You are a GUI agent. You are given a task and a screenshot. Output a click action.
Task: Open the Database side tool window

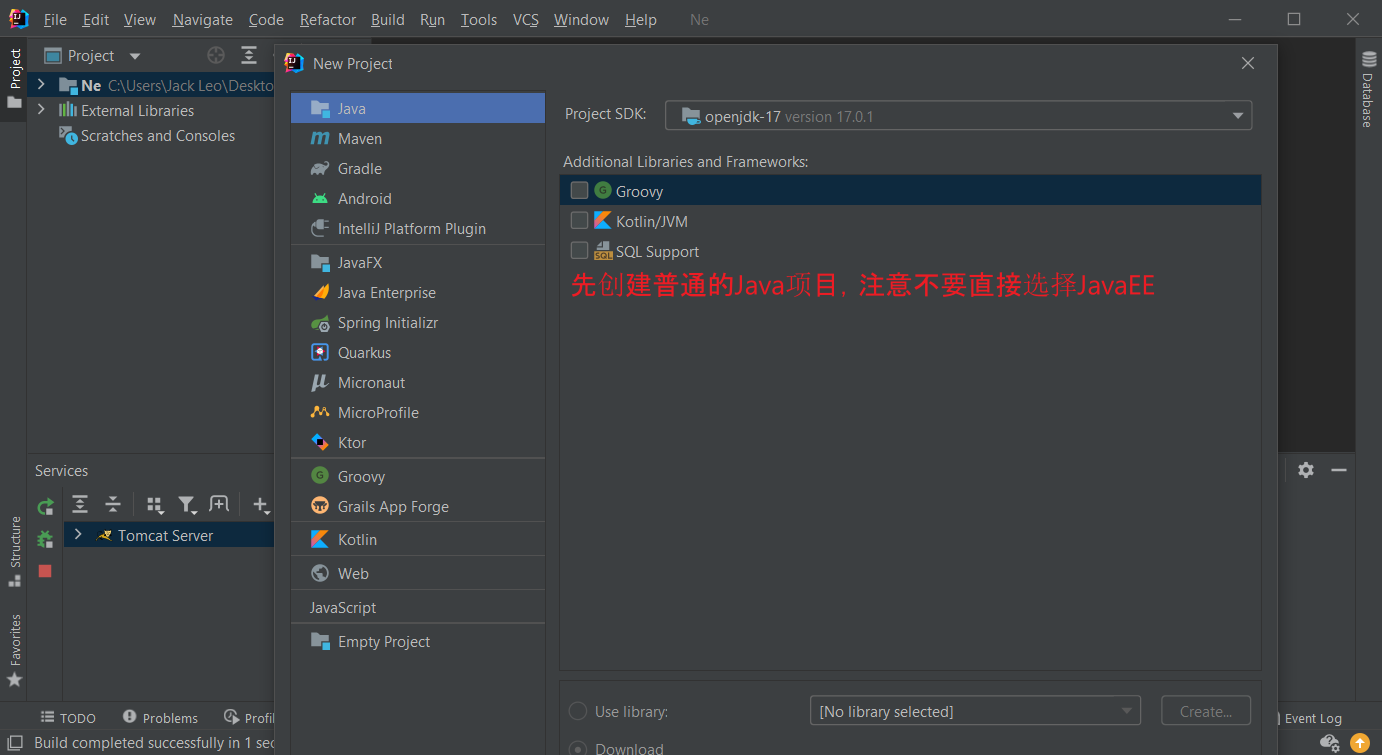(1368, 88)
